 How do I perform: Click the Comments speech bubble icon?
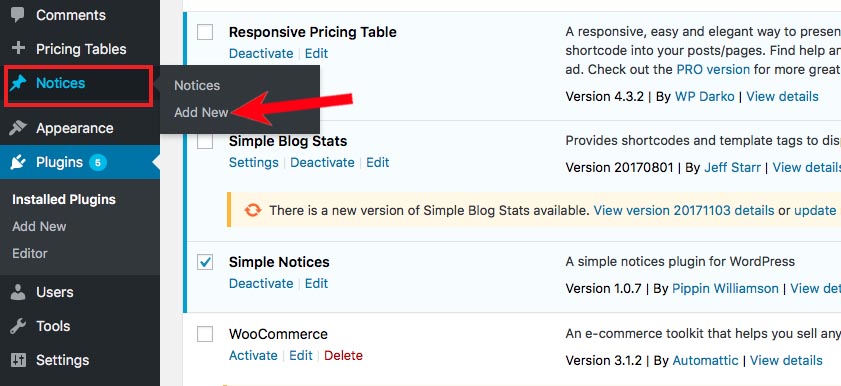coord(18,14)
